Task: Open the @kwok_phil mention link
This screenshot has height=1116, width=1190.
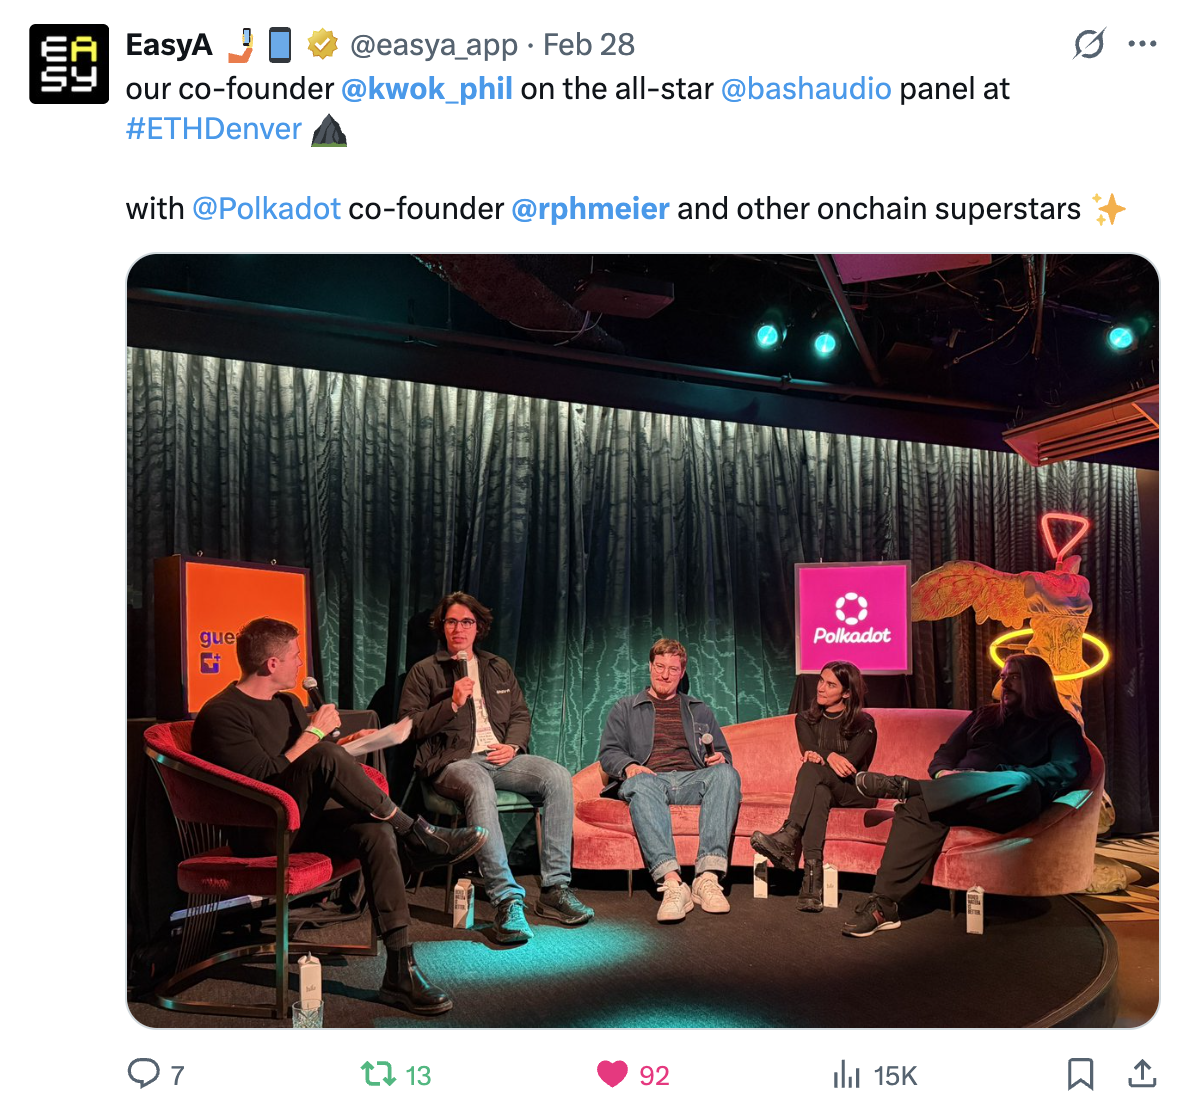Action: point(427,89)
